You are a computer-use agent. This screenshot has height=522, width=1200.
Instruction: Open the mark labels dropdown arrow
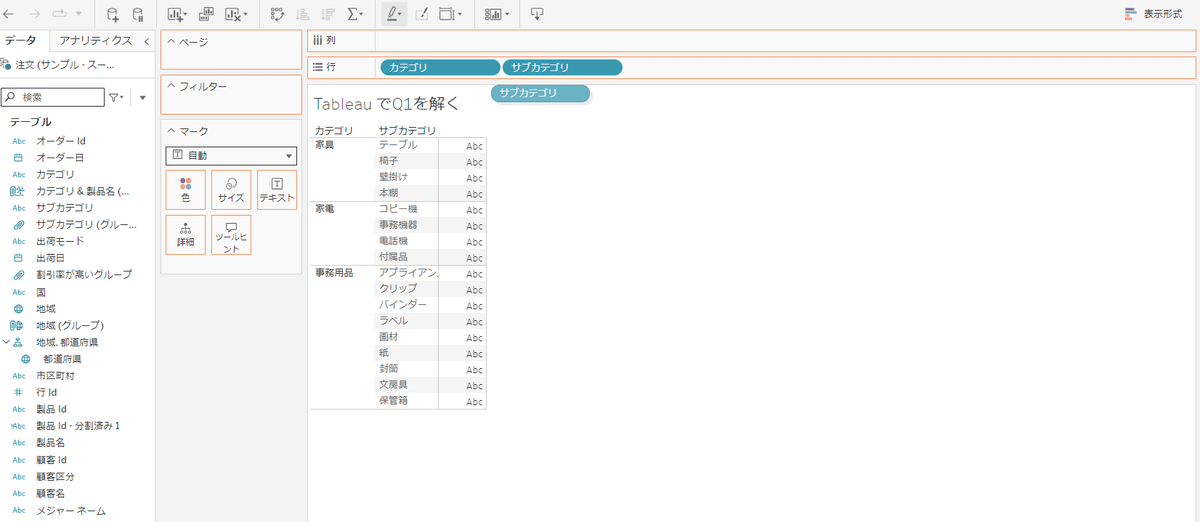point(460,15)
